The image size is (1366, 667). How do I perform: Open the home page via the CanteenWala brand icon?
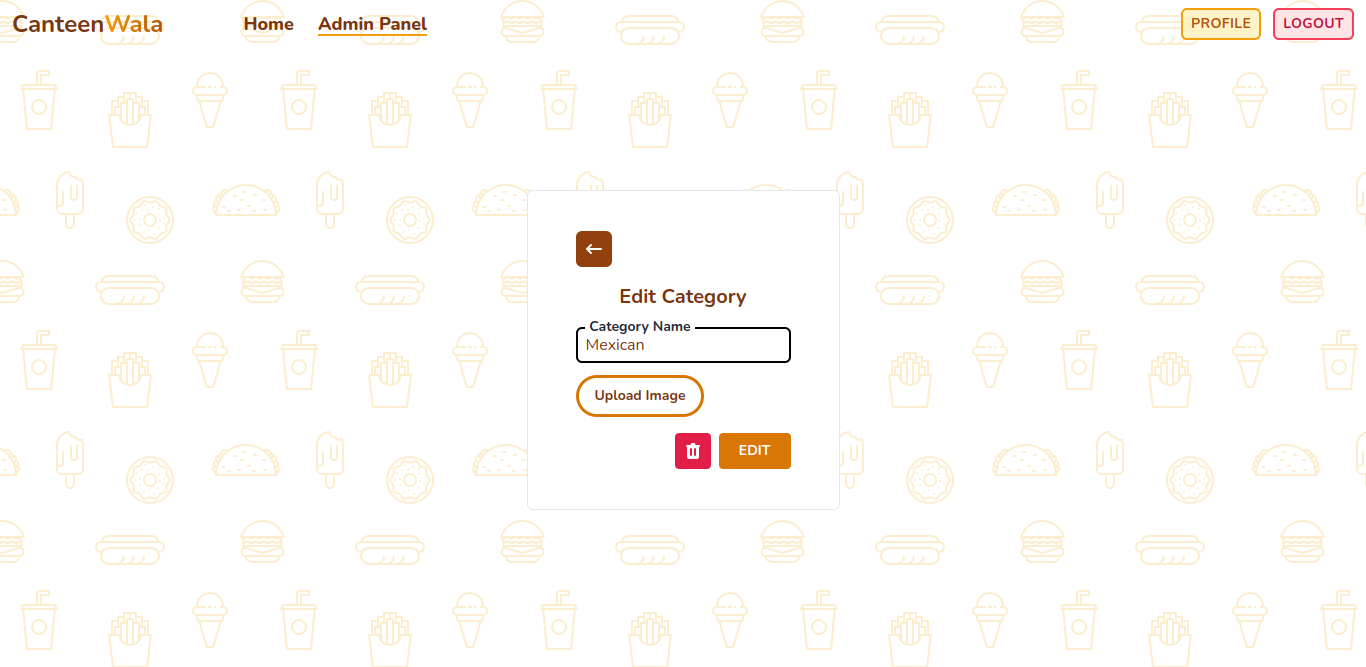(86, 23)
